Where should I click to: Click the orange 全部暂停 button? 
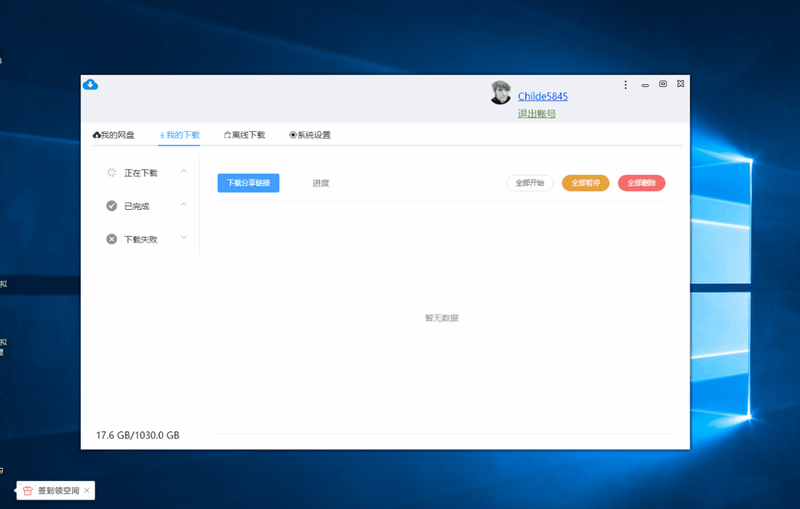(586, 183)
